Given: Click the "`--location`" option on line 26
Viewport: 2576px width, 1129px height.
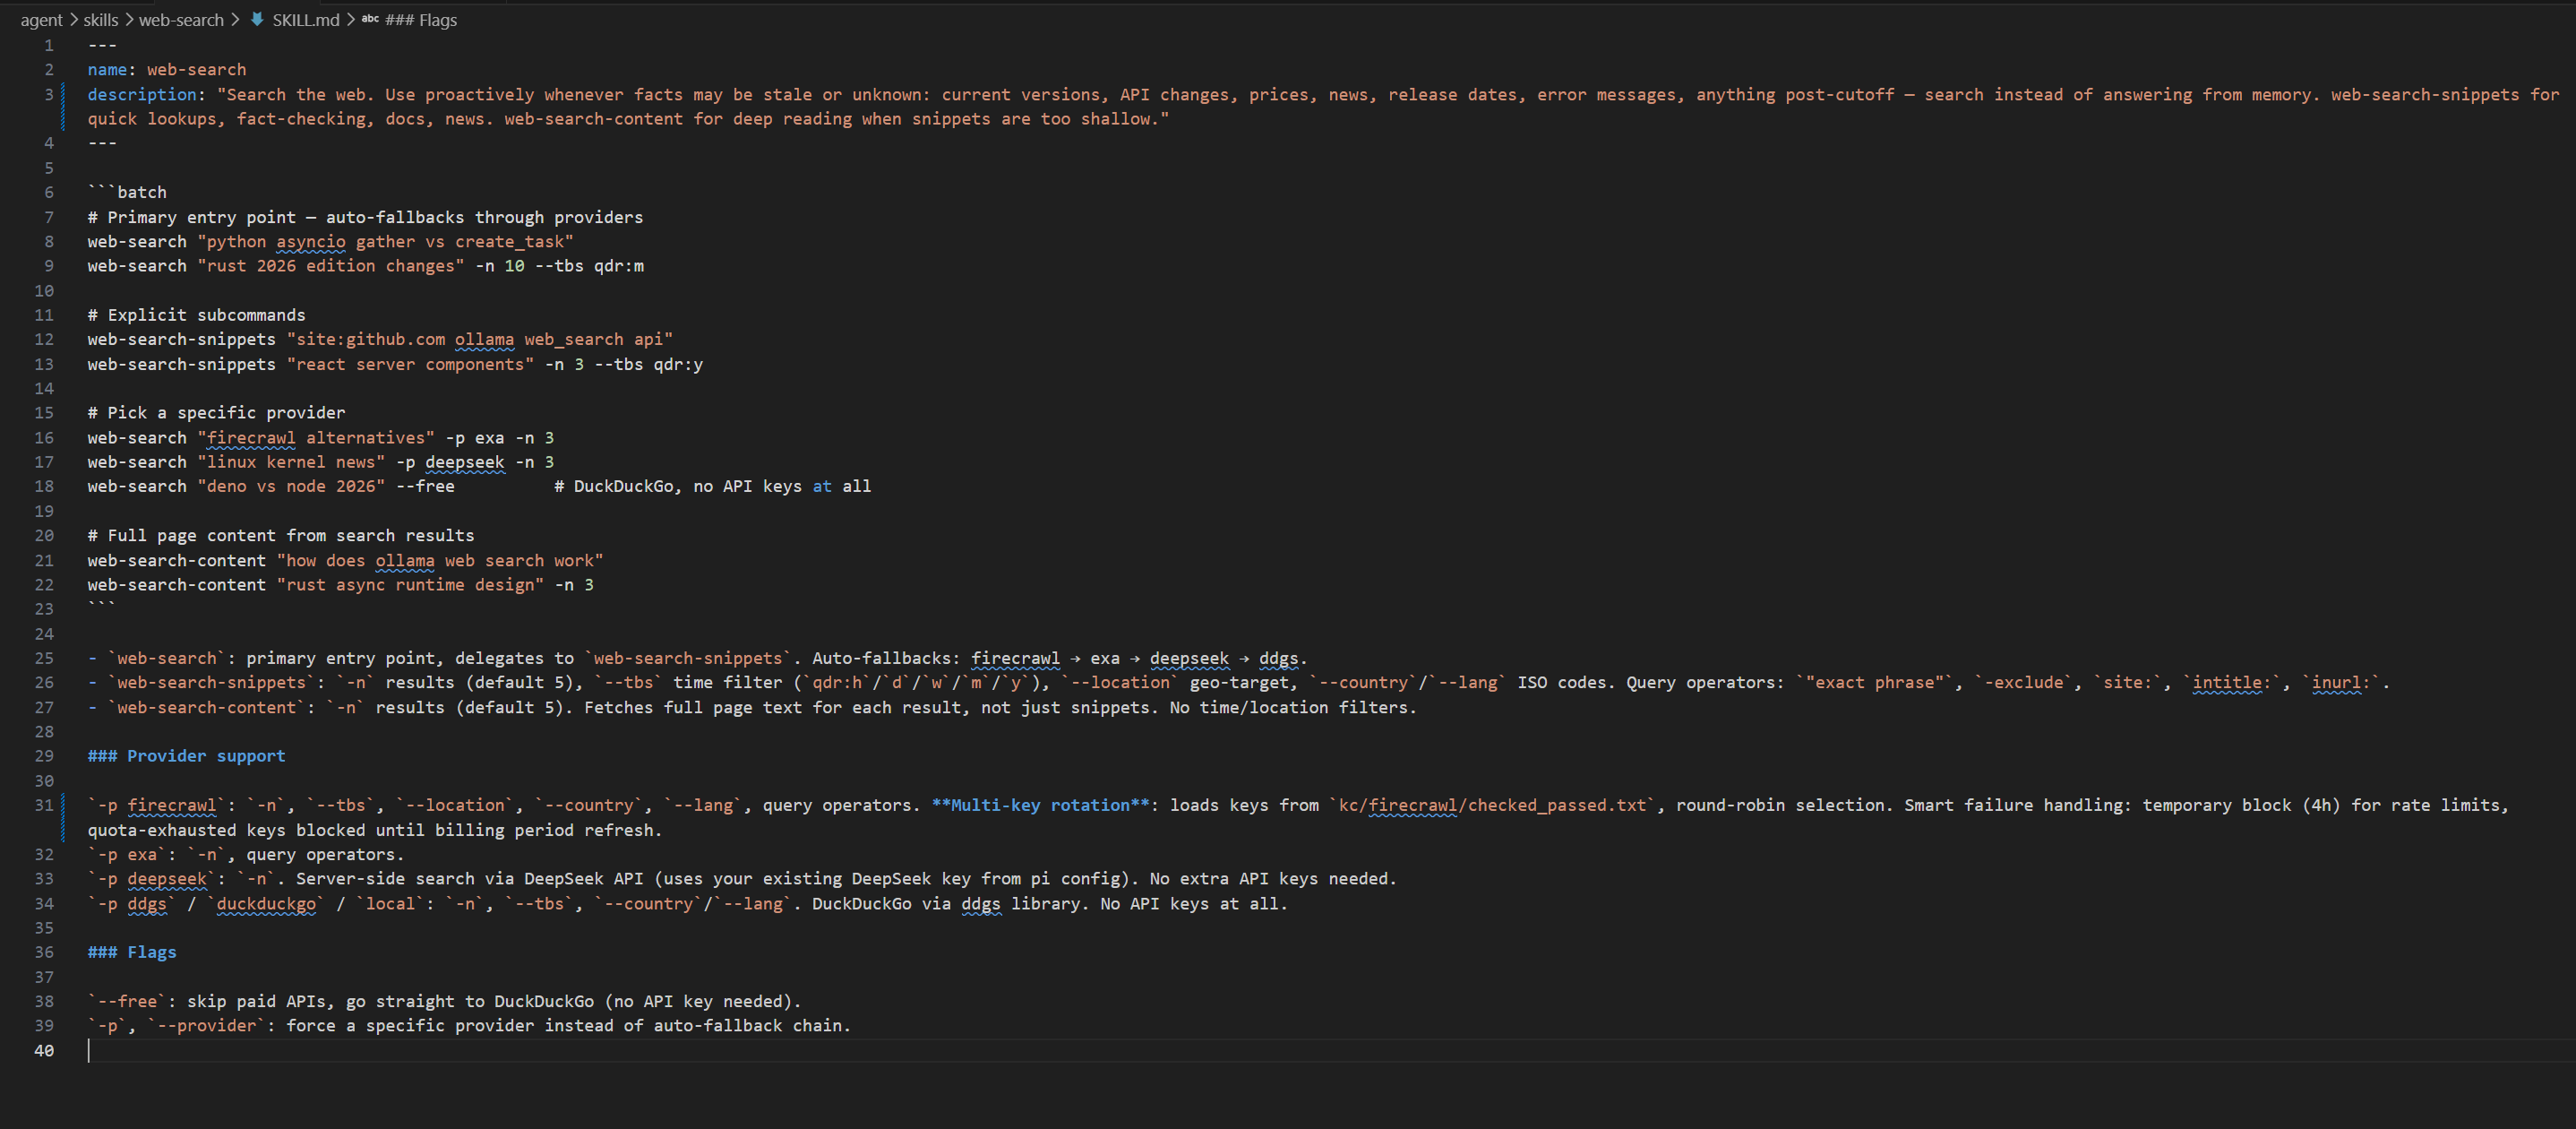Looking at the screenshot, I should point(1120,683).
